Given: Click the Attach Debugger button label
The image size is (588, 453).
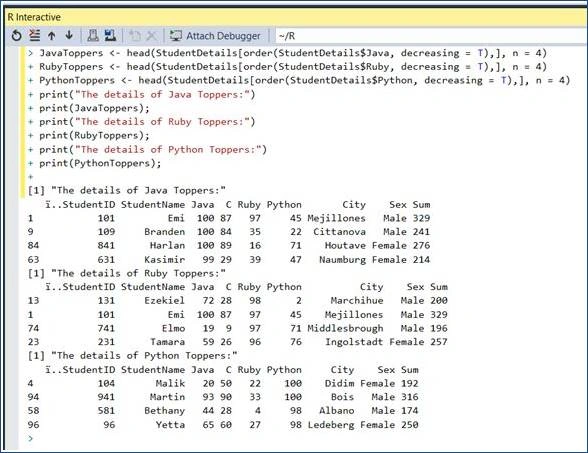Looking at the screenshot, I should [223, 36].
